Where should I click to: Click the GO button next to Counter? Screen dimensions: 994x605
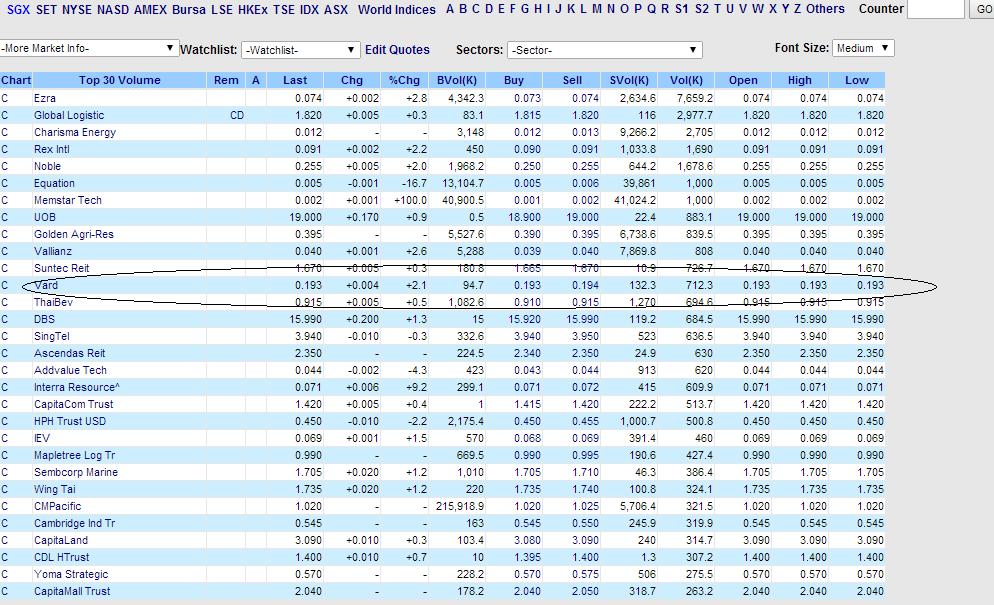point(982,9)
